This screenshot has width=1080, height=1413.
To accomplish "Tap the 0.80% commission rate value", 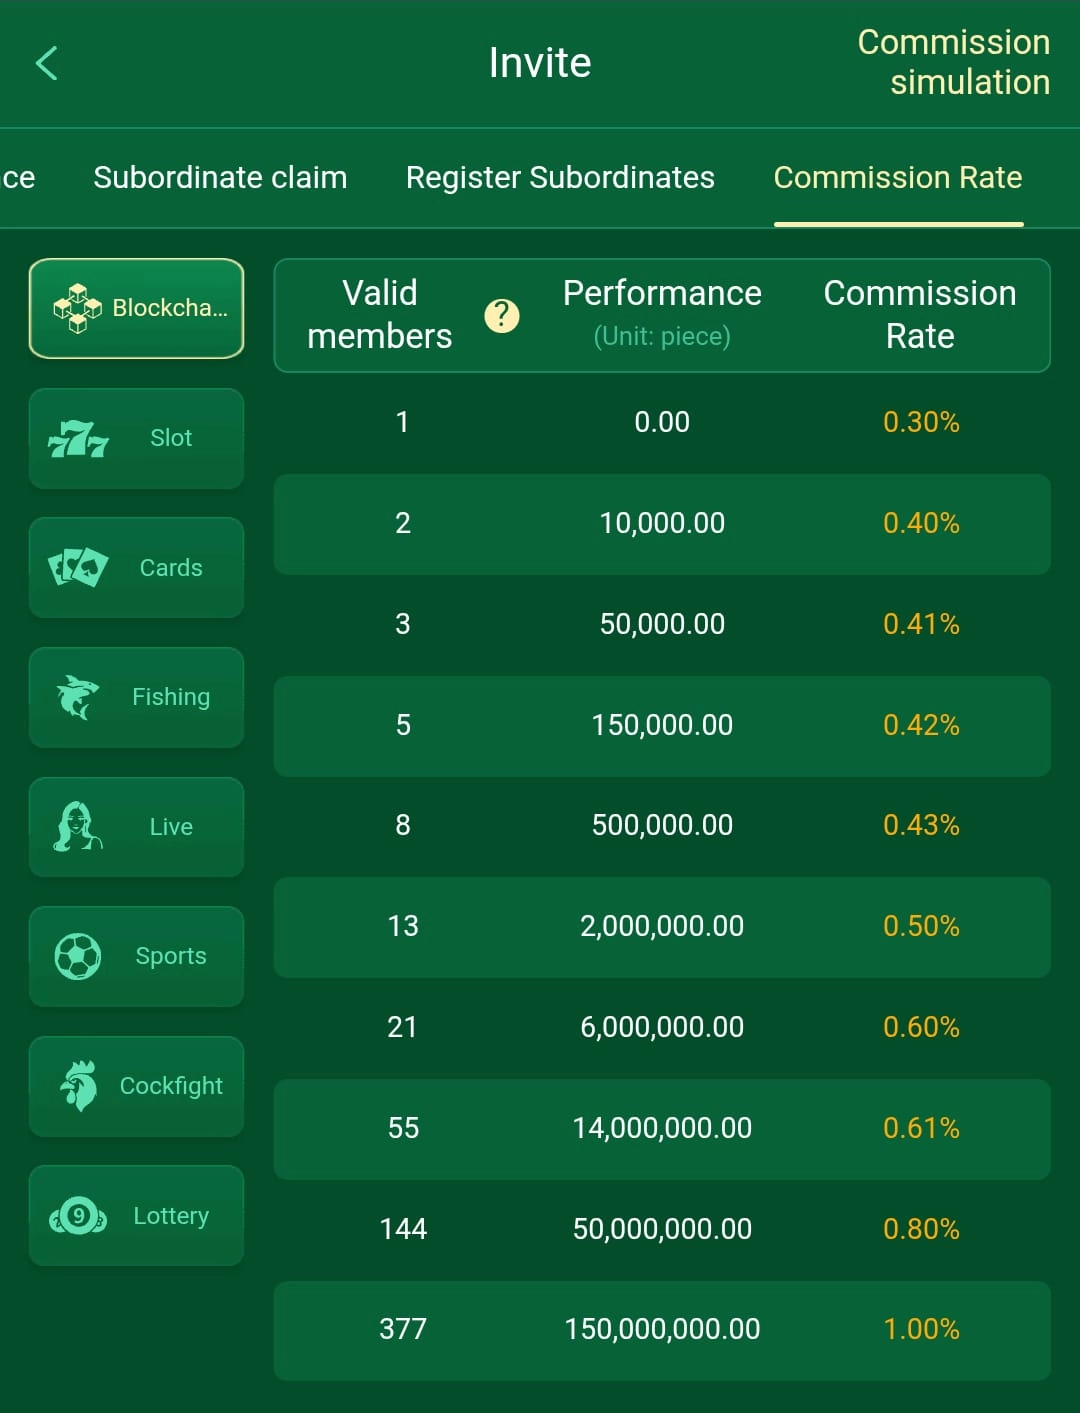I will [920, 1229].
